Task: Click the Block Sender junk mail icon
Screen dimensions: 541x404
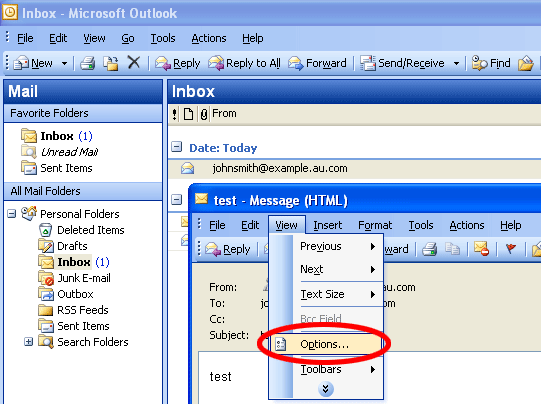Action: [482, 249]
